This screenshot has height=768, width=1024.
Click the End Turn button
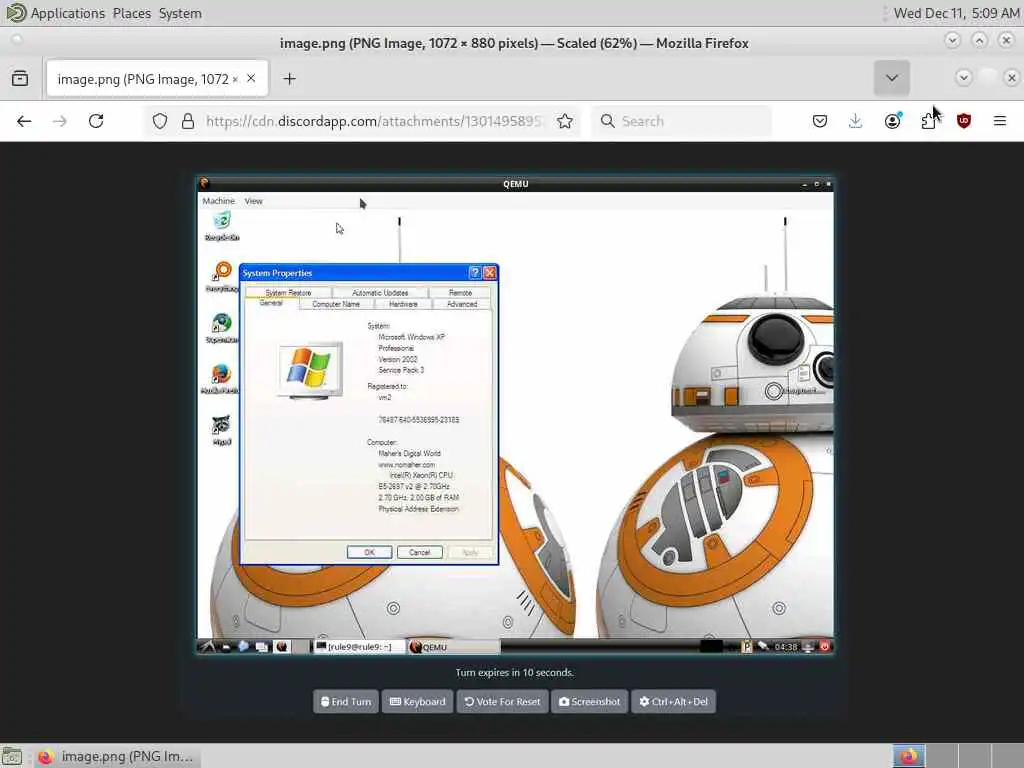pos(345,701)
